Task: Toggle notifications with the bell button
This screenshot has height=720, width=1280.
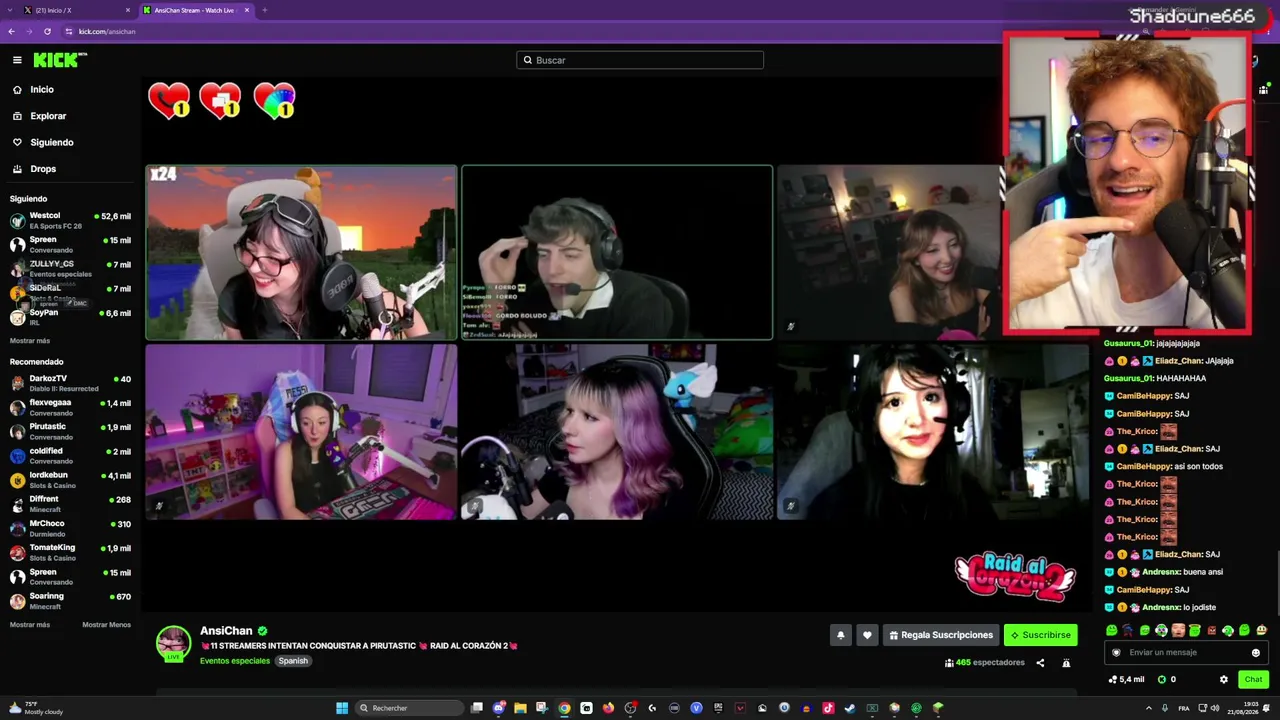Action: (x=841, y=635)
